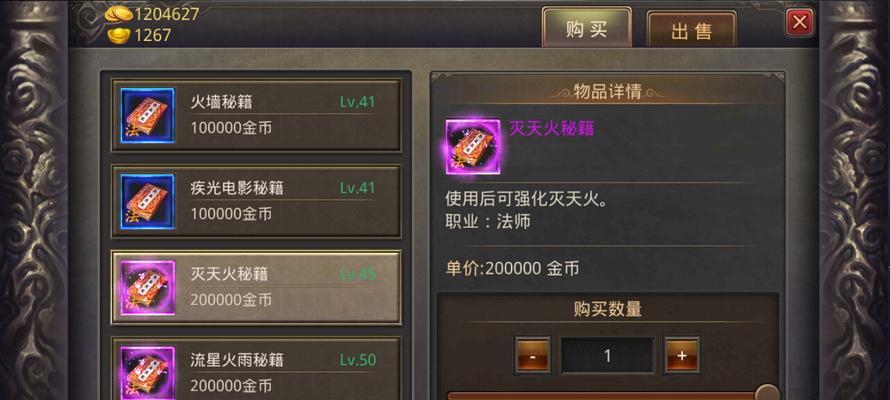Image resolution: width=890 pixels, height=400 pixels.
Task: Click the purchase quantity input field
Action: [x=607, y=356]
